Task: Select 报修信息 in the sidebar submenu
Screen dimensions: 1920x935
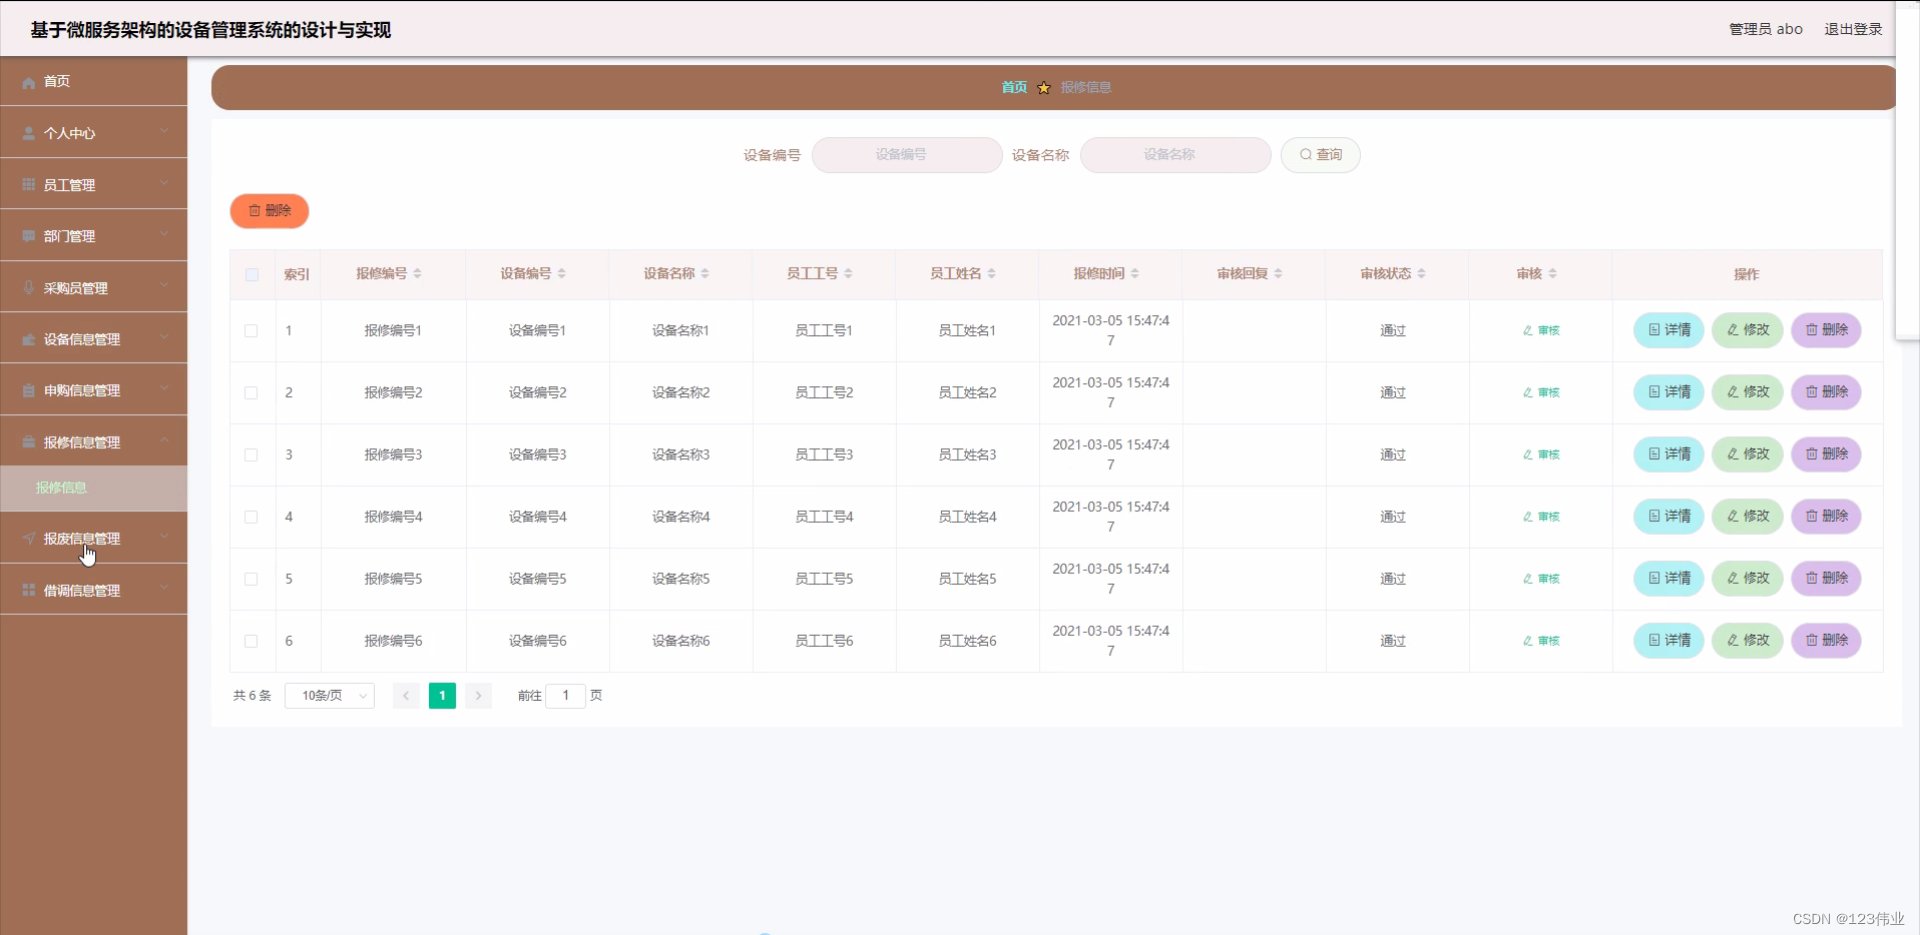Action: click(x=61, y=489)
